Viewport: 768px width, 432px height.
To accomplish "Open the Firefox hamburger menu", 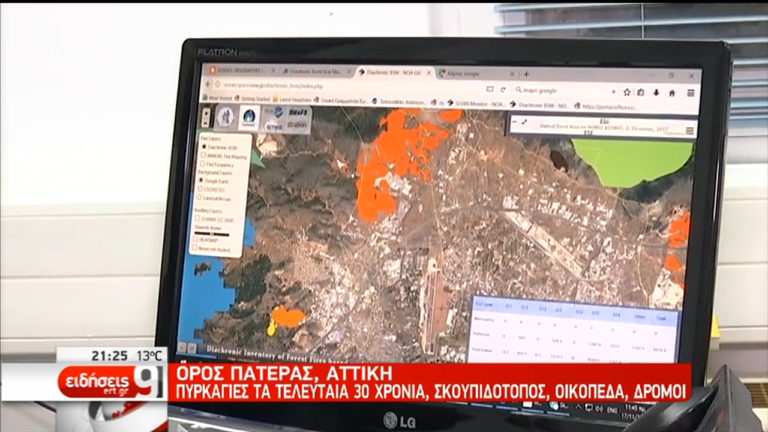I will (690, 94).
